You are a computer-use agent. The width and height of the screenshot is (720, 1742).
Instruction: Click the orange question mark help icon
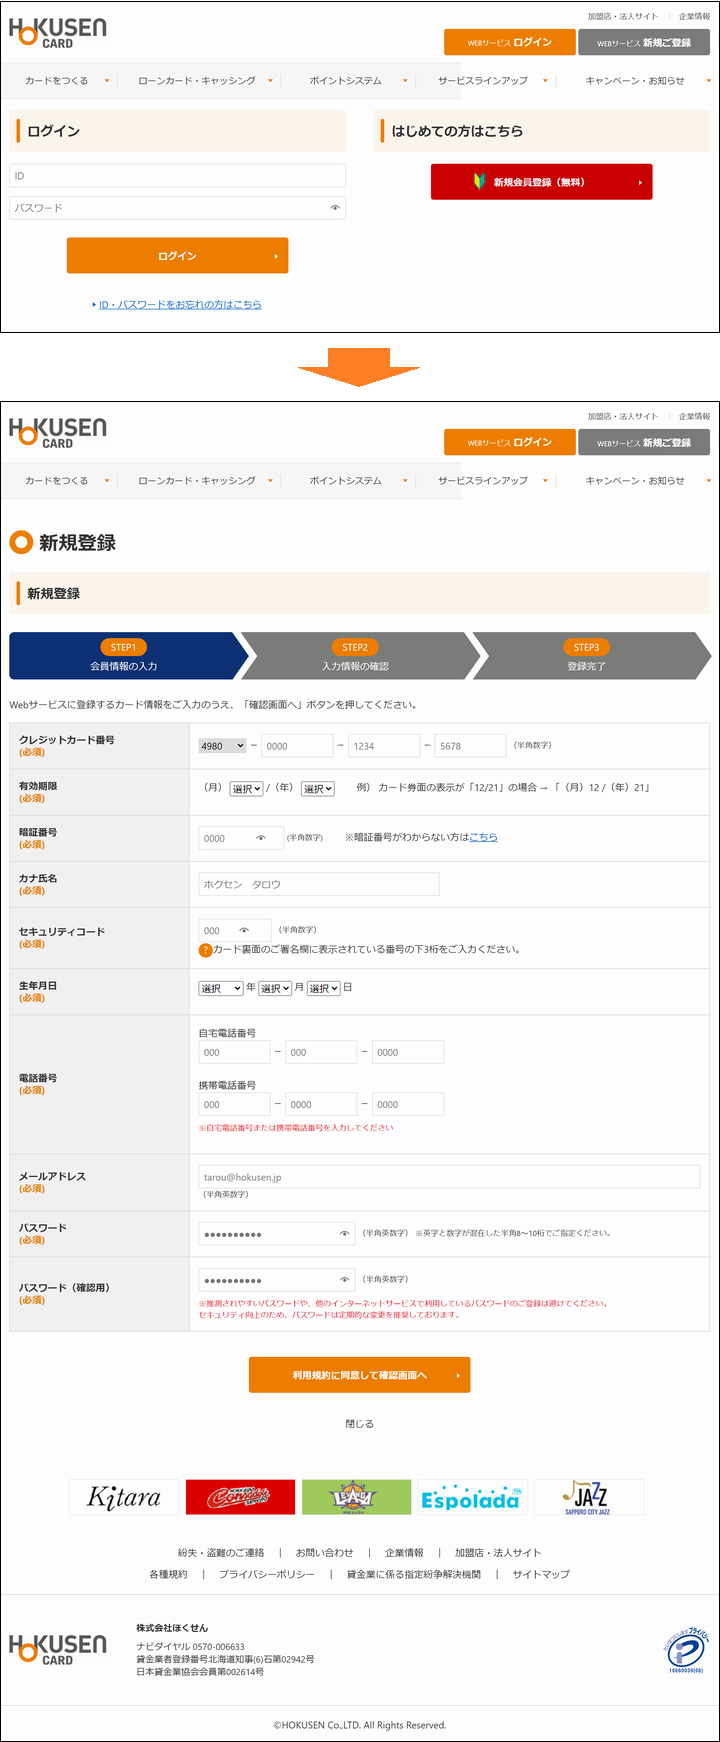(205, 950)
